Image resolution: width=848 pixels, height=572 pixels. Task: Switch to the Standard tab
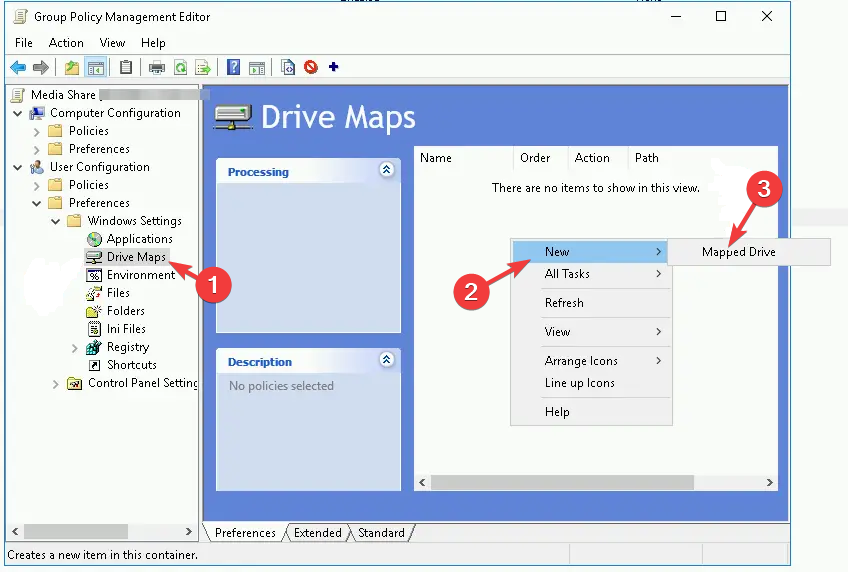tap(381, 533)
